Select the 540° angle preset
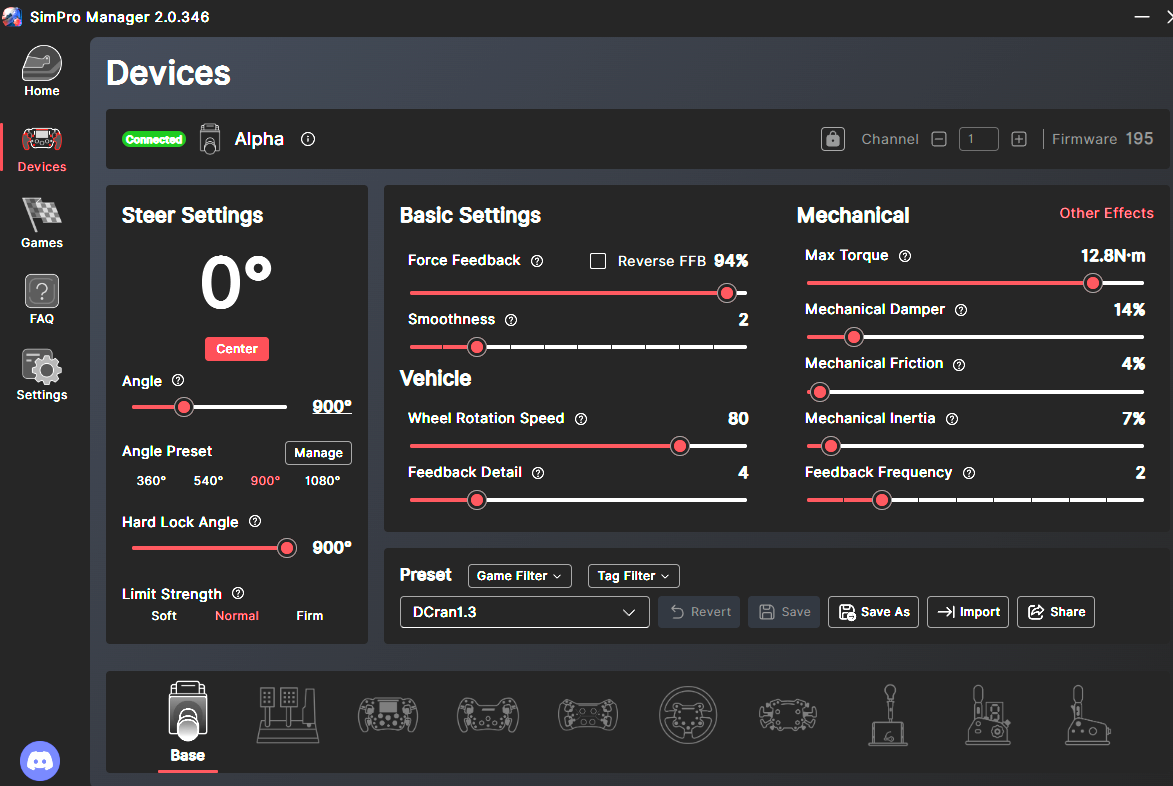Viewport: 1173px width, 786px height. tap(208, 481)
